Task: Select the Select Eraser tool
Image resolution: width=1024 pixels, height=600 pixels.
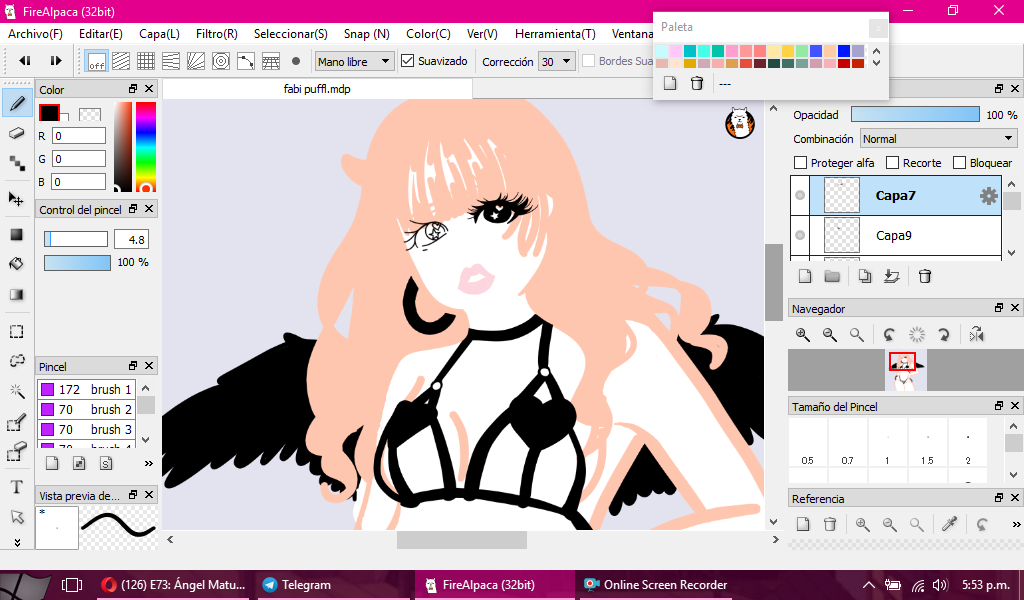Action: coord(17,451)
